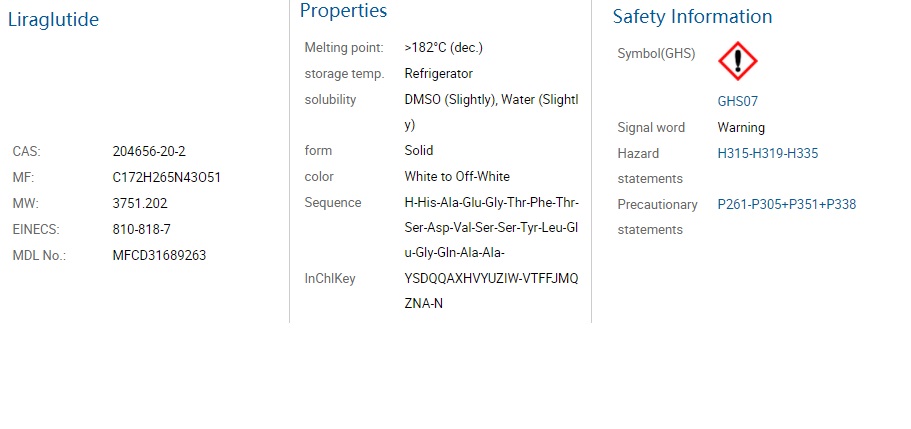Image resolution: width=911 pixels, height=429 pixels.
Task: Click the InChIKey value YSDQQAXHVYUZIW
Action: tap(492, 291)
